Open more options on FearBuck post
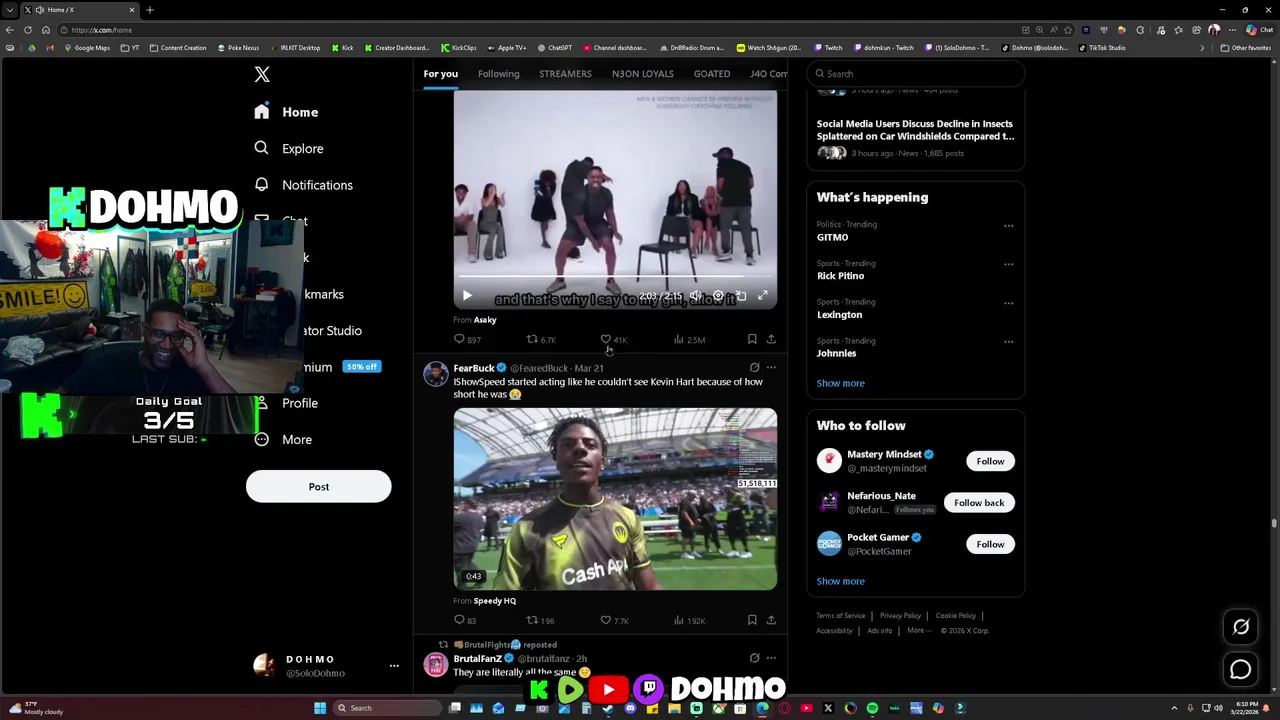 click(771, 368)
